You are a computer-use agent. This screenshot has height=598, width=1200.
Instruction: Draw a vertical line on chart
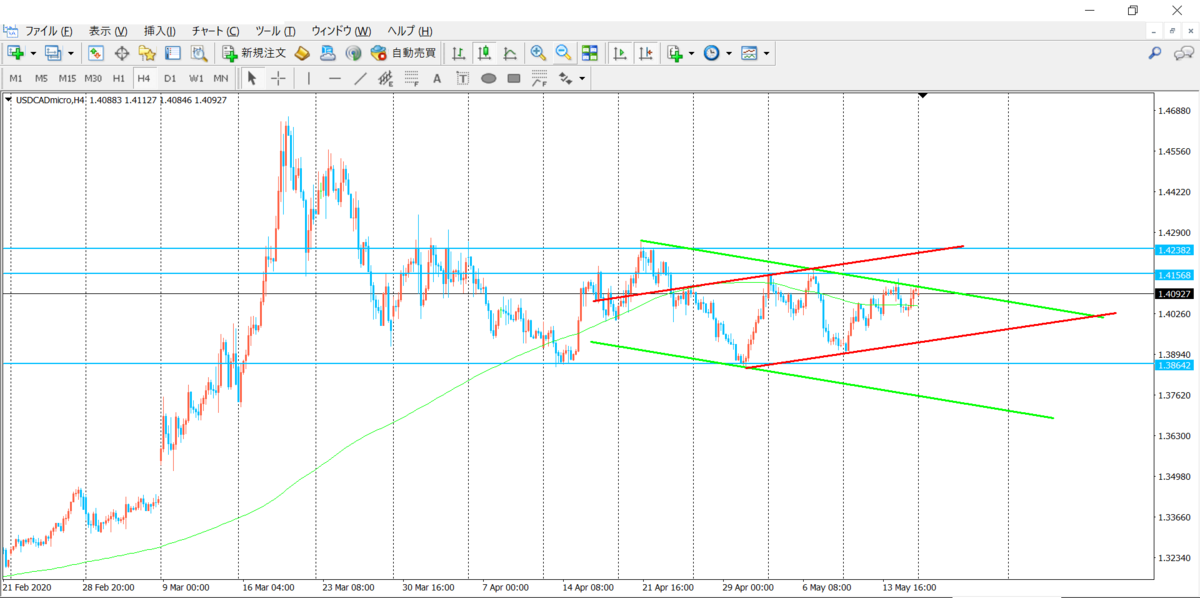click(309, 78)
